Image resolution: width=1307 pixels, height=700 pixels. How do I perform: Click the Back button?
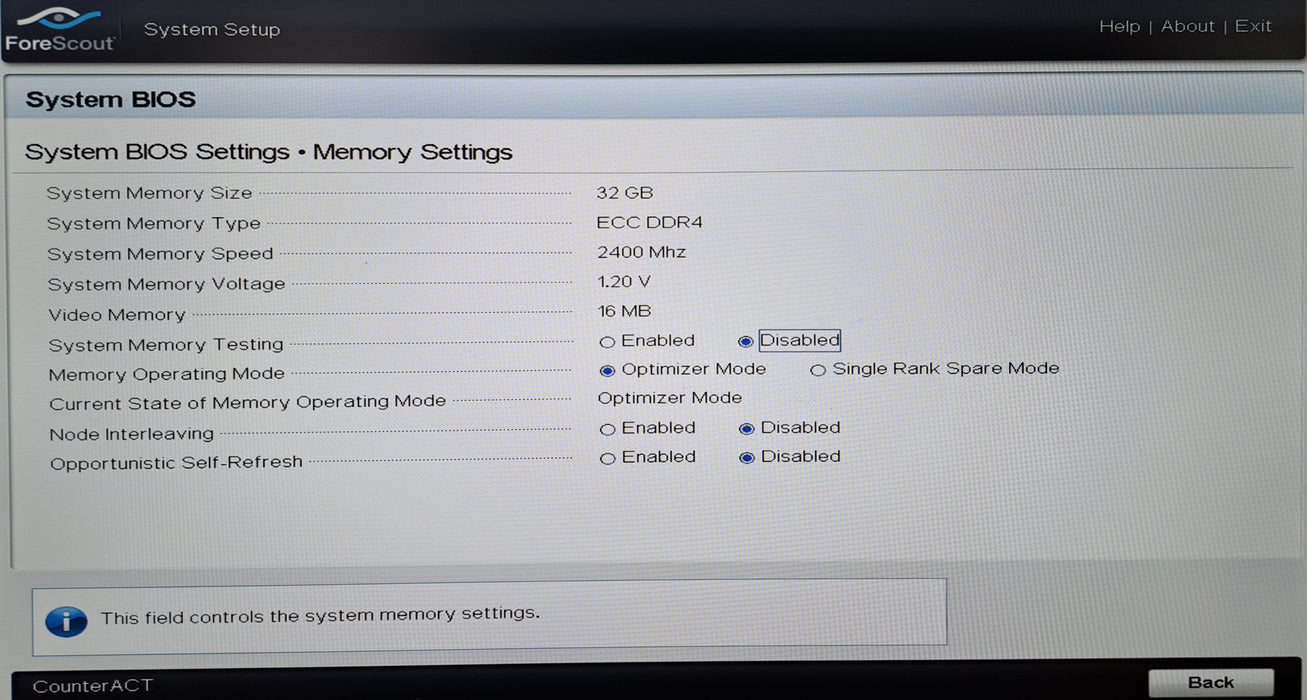1211,682
